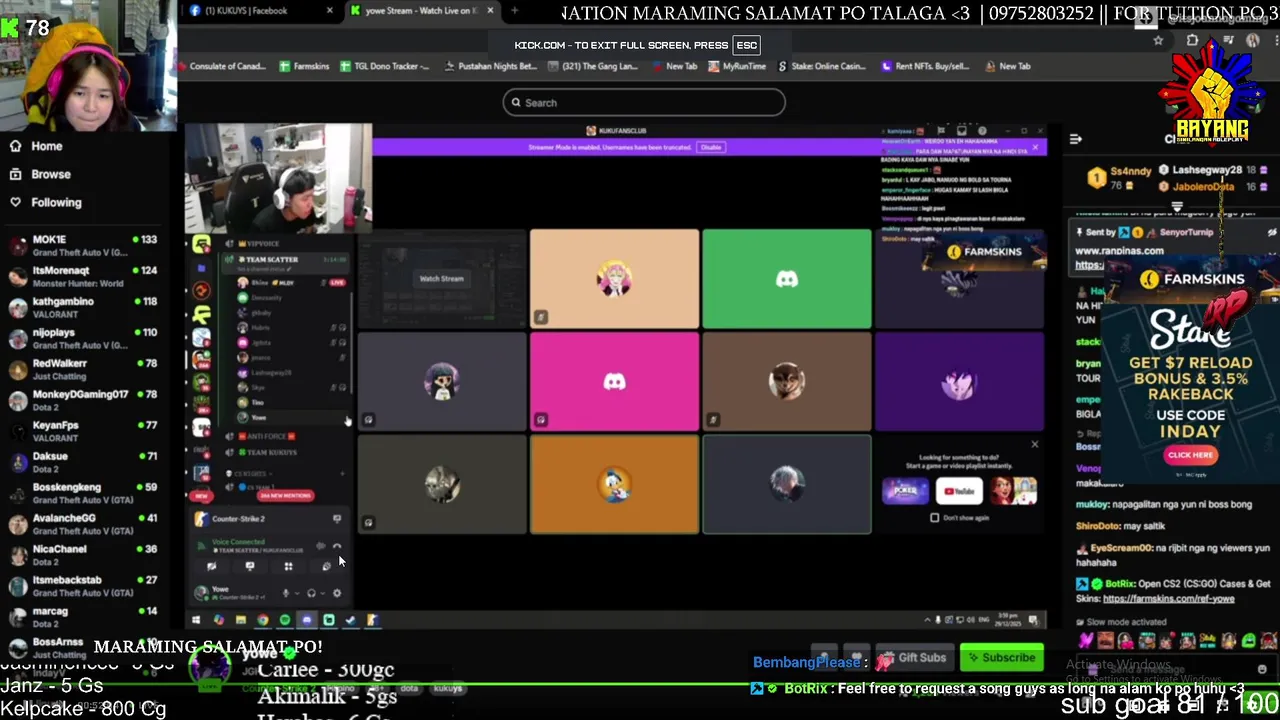Launch the YouTube activity thumbnail
This screenshot has width=1280, height=720.
tap(959, 491)
